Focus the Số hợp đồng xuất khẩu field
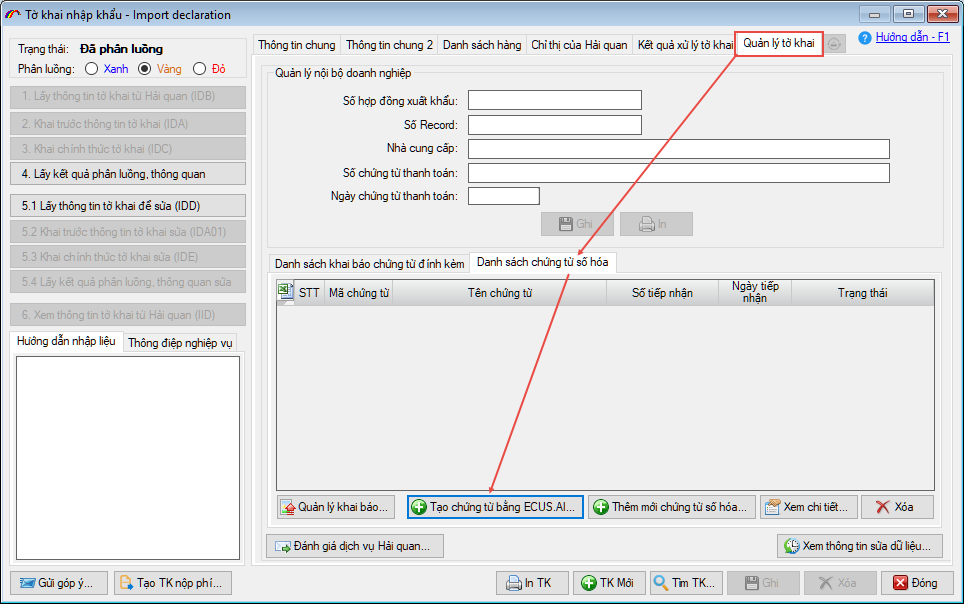The height and width of the screenshot is (604, 964). 555,100
